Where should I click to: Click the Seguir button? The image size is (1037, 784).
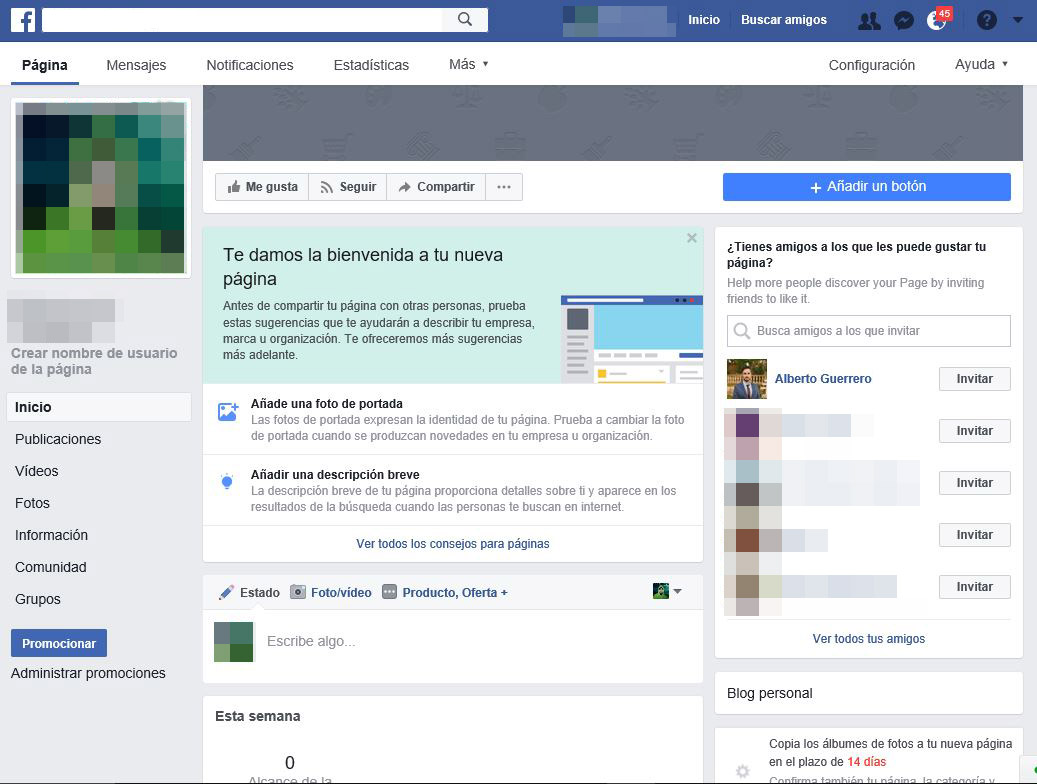coord(348,187)
